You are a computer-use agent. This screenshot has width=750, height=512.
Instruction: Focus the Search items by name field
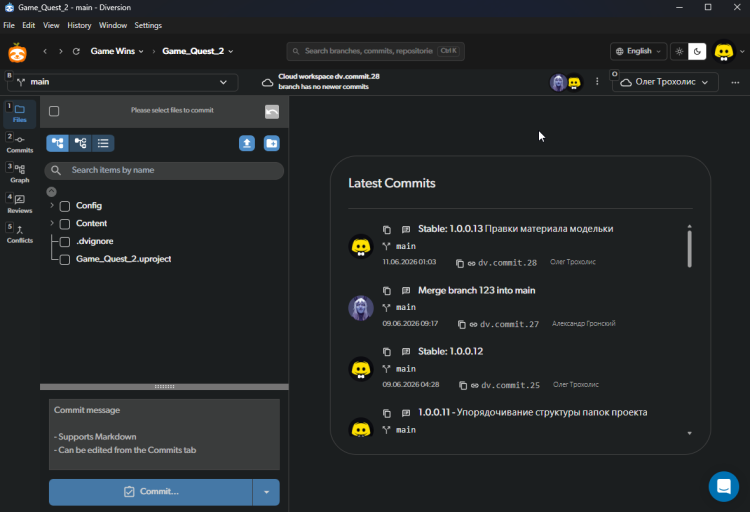(164, 171)
